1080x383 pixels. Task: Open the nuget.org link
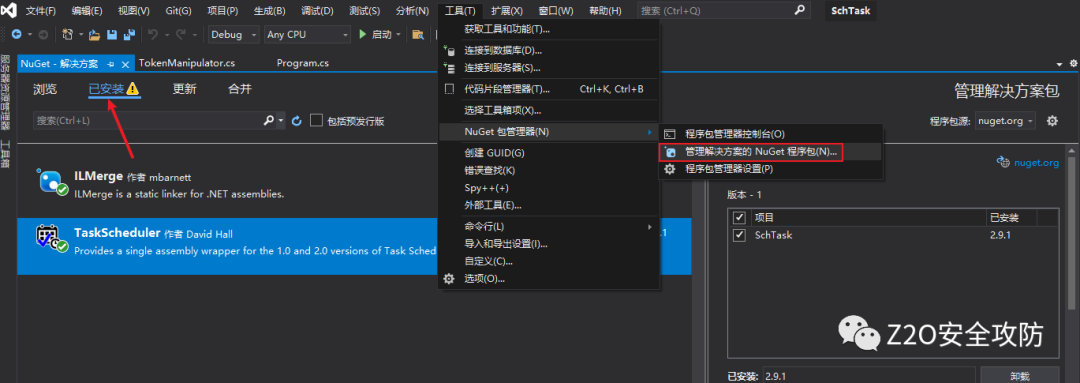coord(1037,163)
